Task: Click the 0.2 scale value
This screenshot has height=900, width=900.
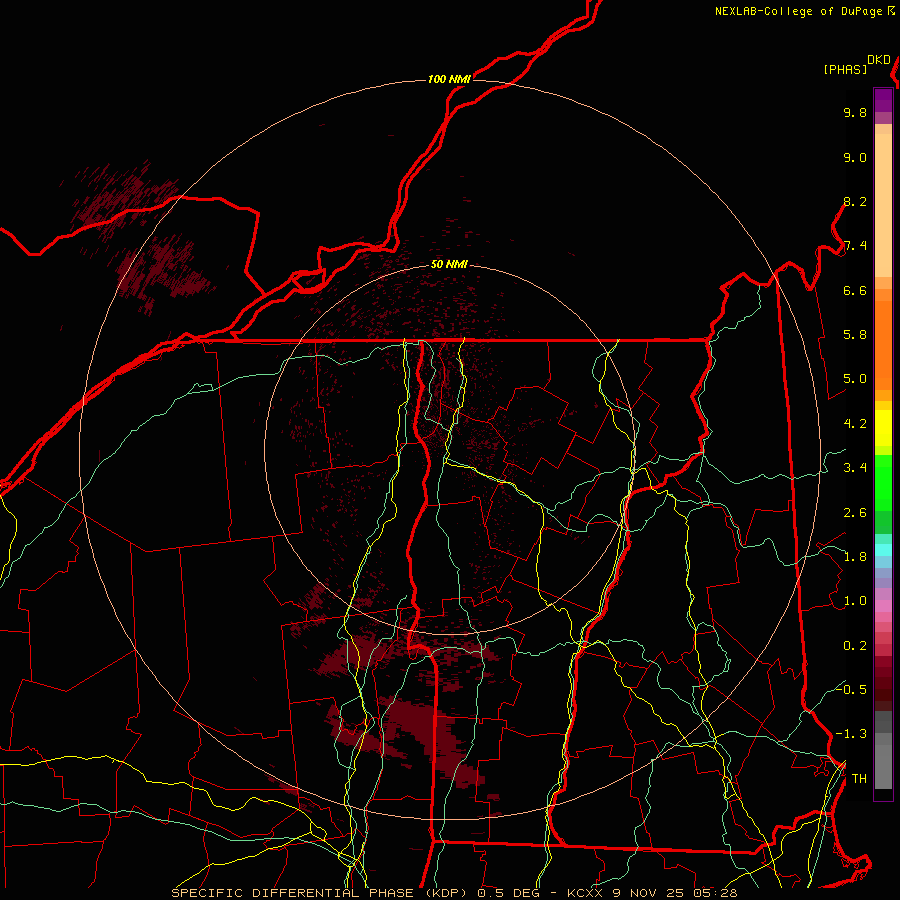Action: click(855, 646)
